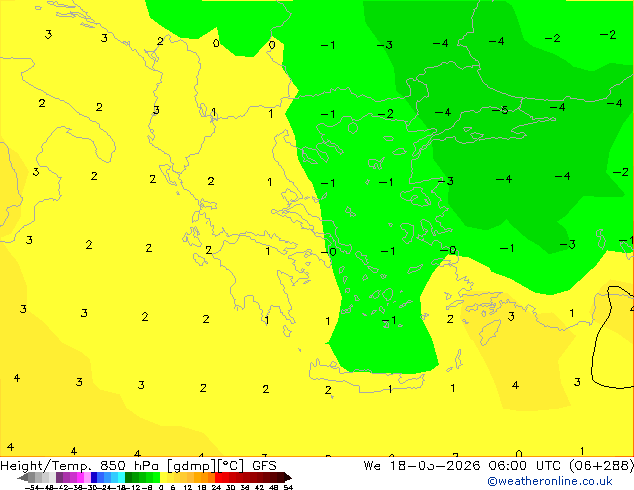Click the 'GFS' model label
This screenshot has width=634, height=490.
coord(264,466)
